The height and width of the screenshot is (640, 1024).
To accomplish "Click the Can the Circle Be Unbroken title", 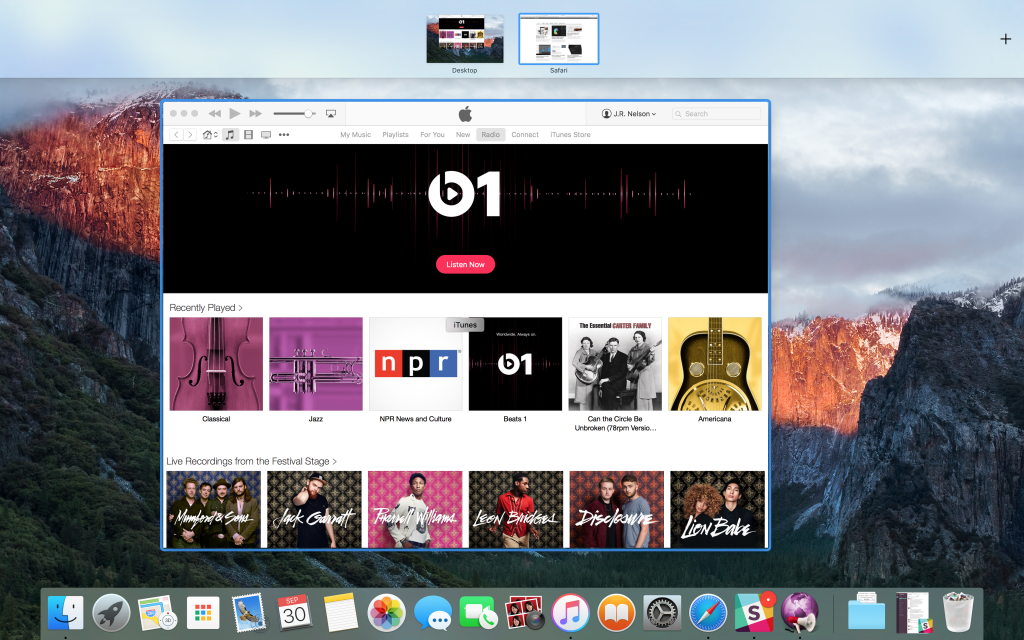I will point(615,423).
